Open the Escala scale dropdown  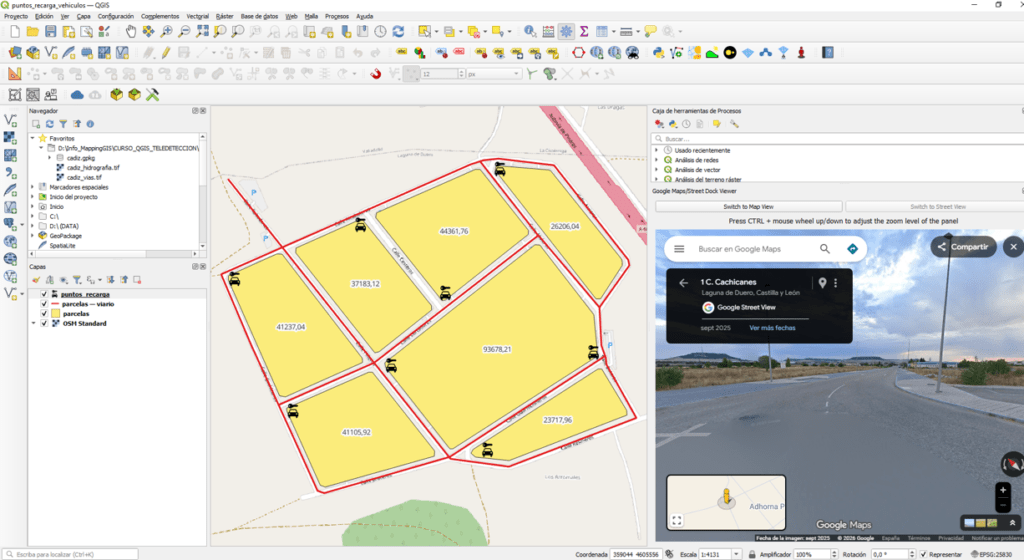(x=736, y=554)
